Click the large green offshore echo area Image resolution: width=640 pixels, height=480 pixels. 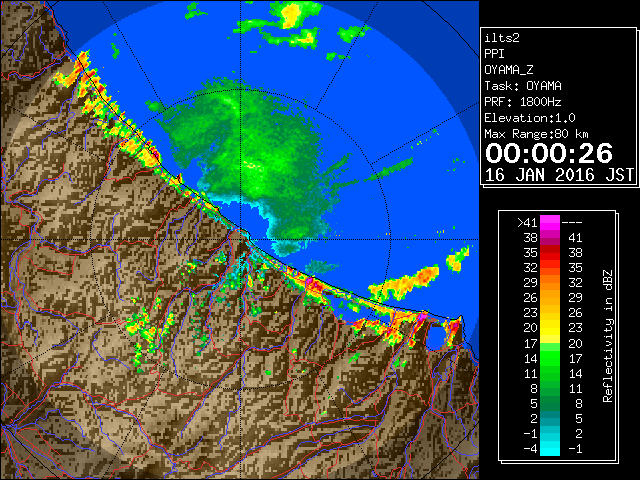[x=253, y=159]
